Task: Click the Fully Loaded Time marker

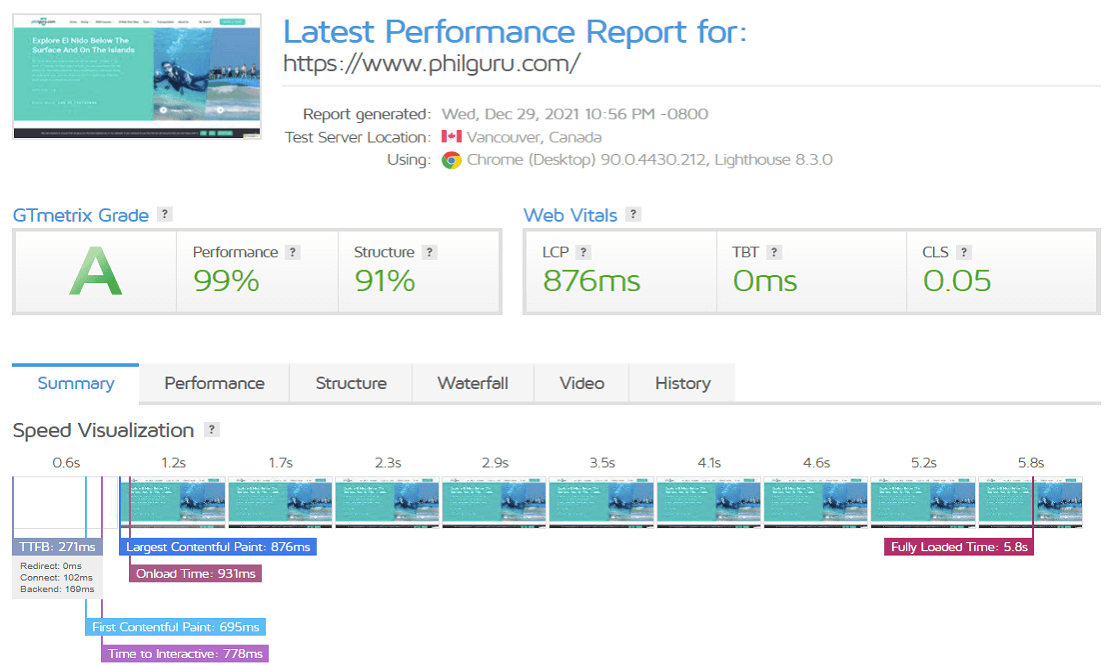Action: coord(960,547)
